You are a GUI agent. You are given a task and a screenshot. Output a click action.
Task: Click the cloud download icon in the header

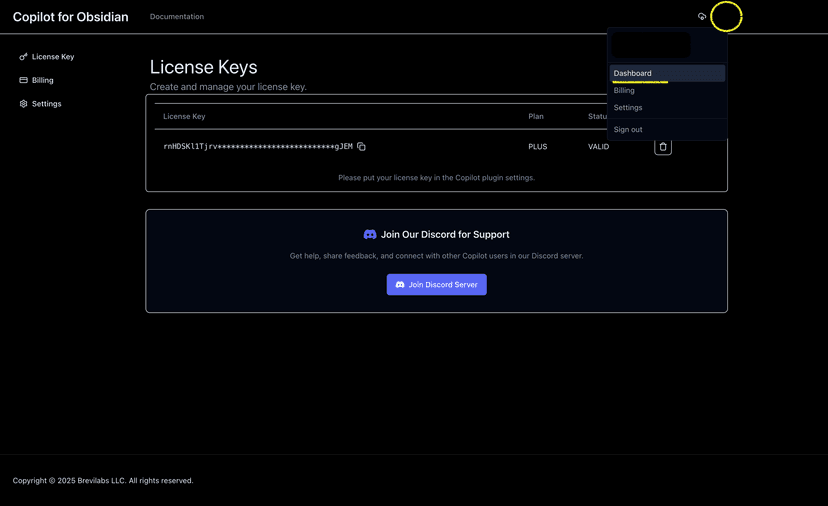701,17
